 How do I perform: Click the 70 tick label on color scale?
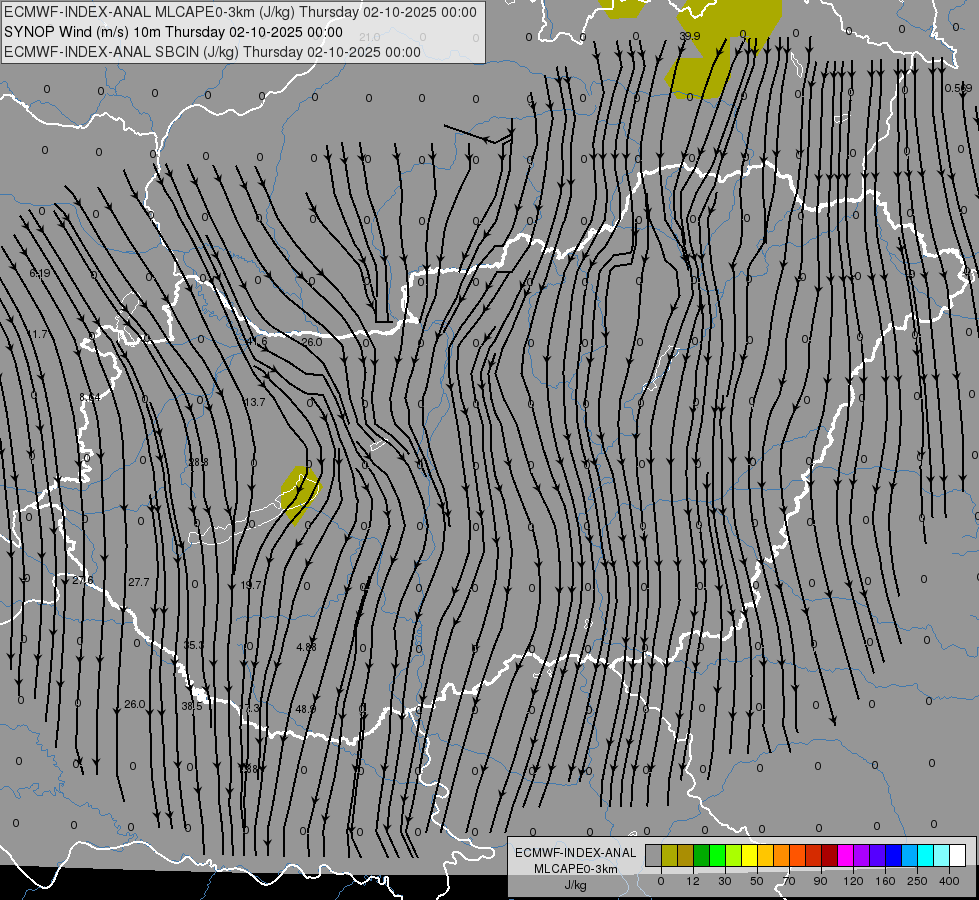(x=789, y=881)
